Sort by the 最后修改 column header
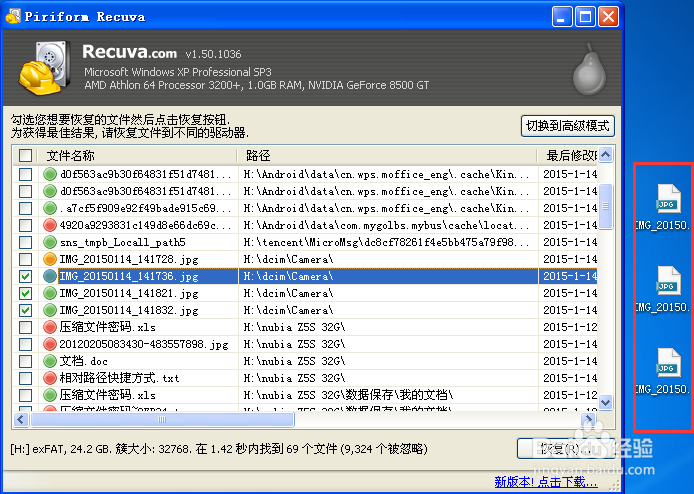The height and width of the screenshot is (494, 694). tap(568, 155)
